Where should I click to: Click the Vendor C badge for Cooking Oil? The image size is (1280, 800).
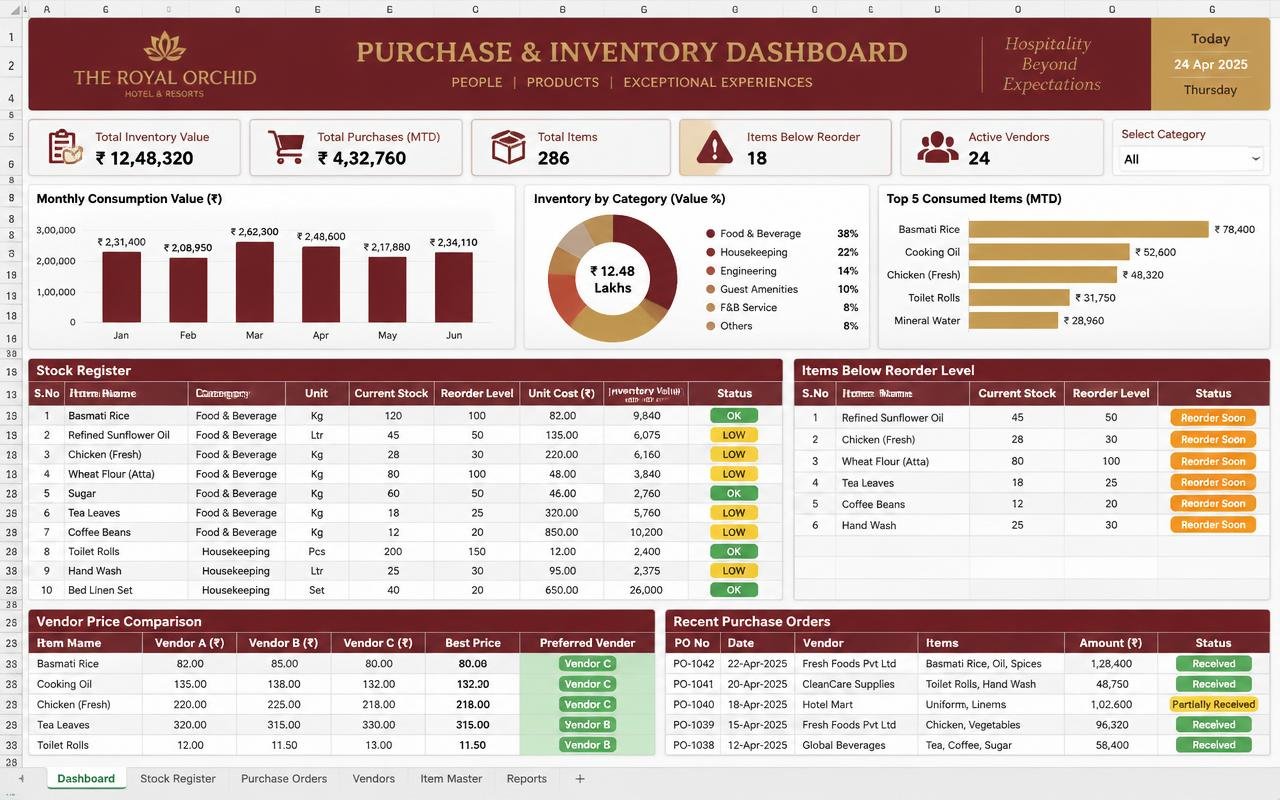pyautogui.click(x=587, y=684)
